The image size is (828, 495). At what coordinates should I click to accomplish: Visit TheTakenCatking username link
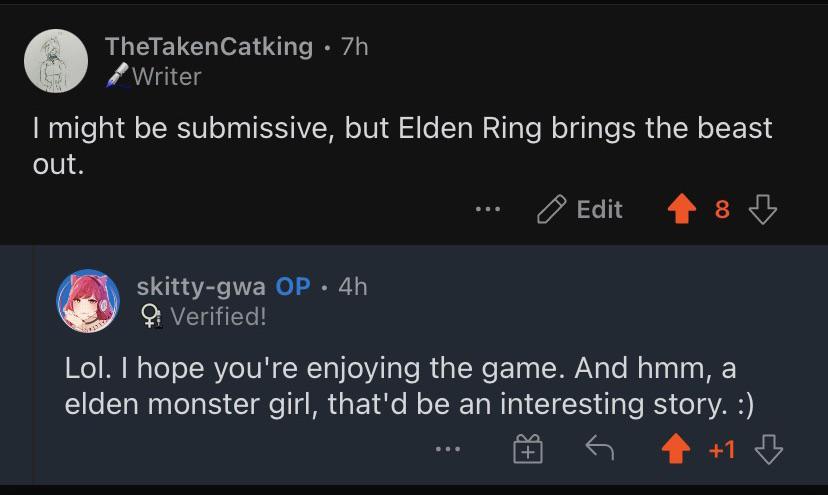[x=209, y=46]
